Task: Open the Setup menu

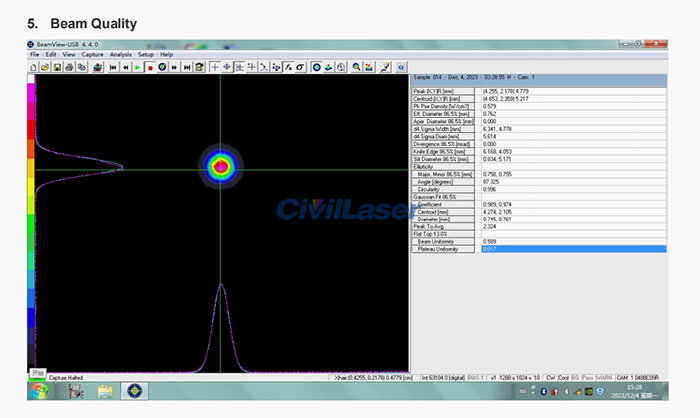Action: click(146, 54)
